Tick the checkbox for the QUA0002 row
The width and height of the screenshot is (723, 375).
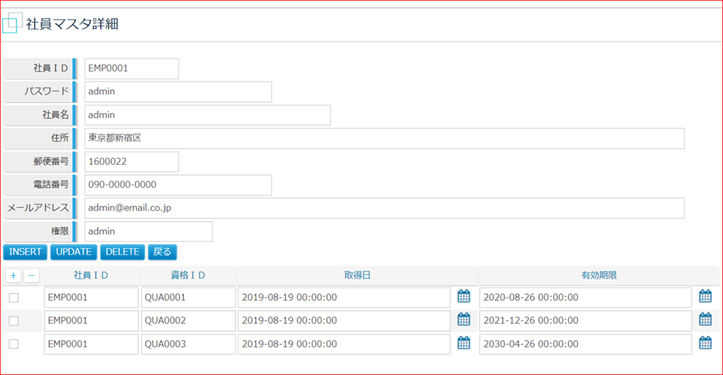tap(14, 321)
